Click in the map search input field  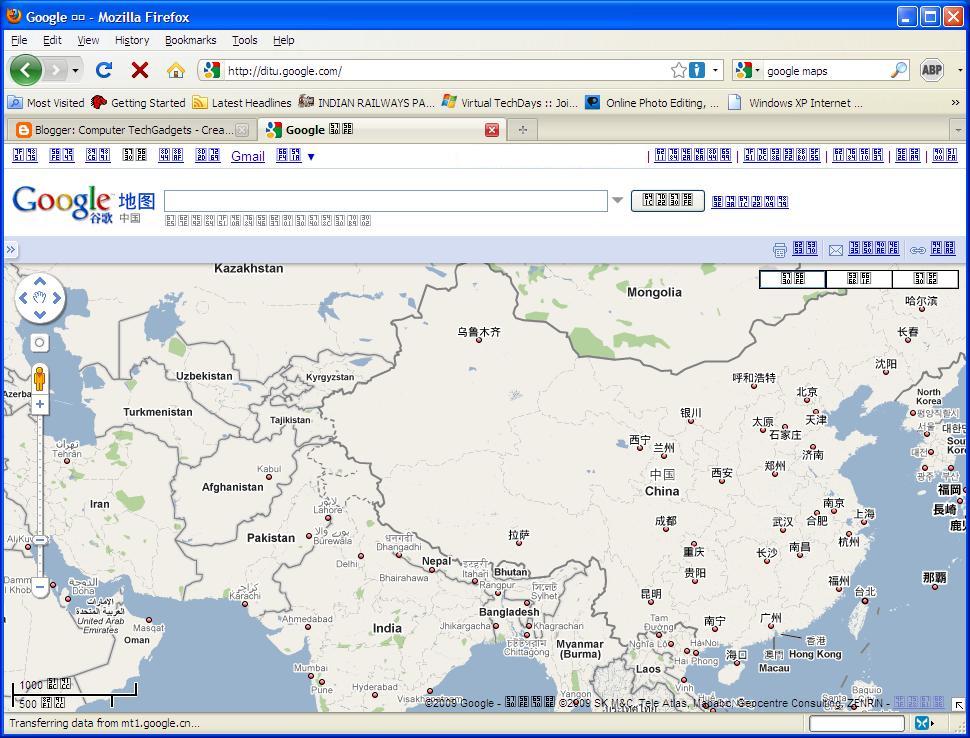click(386, 200)
